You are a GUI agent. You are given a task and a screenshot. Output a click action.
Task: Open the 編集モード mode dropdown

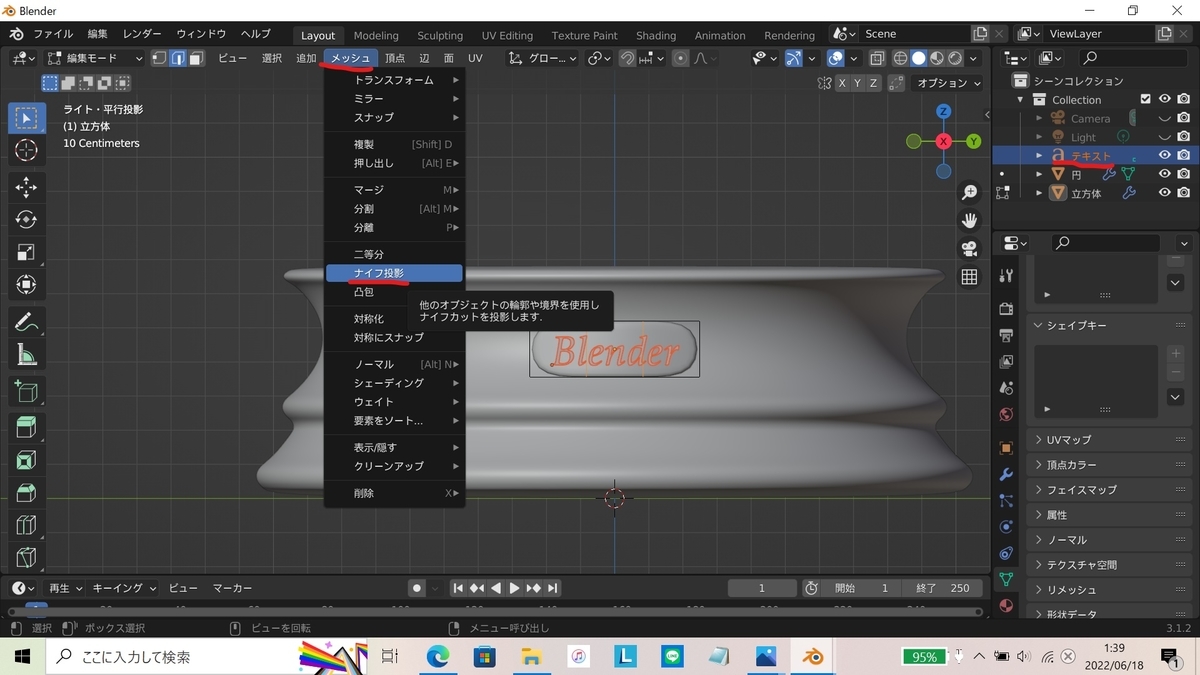(x=95, y=59)
